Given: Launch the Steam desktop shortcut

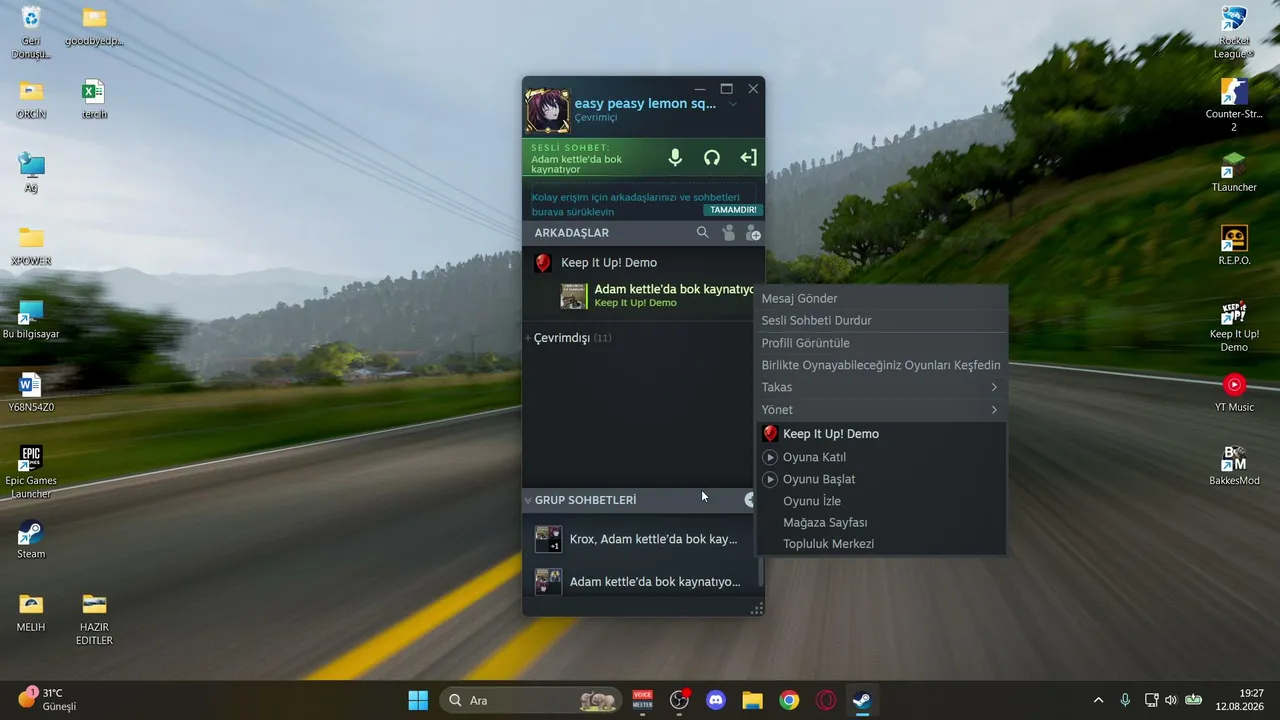Looking at the screenshot, I should pos(31,539).
